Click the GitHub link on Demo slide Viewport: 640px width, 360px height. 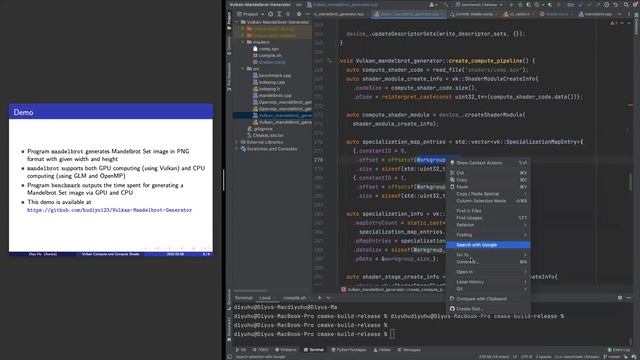tap(109, 210)
